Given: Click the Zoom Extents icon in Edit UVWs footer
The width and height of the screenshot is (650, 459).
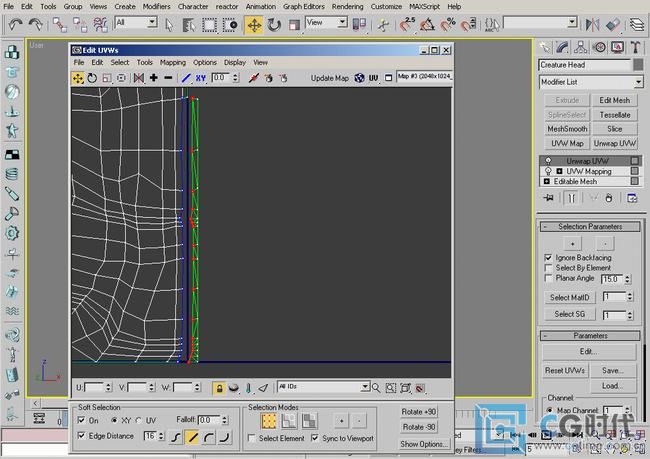Looking at the screenshot, I should (x=405, y=388).
